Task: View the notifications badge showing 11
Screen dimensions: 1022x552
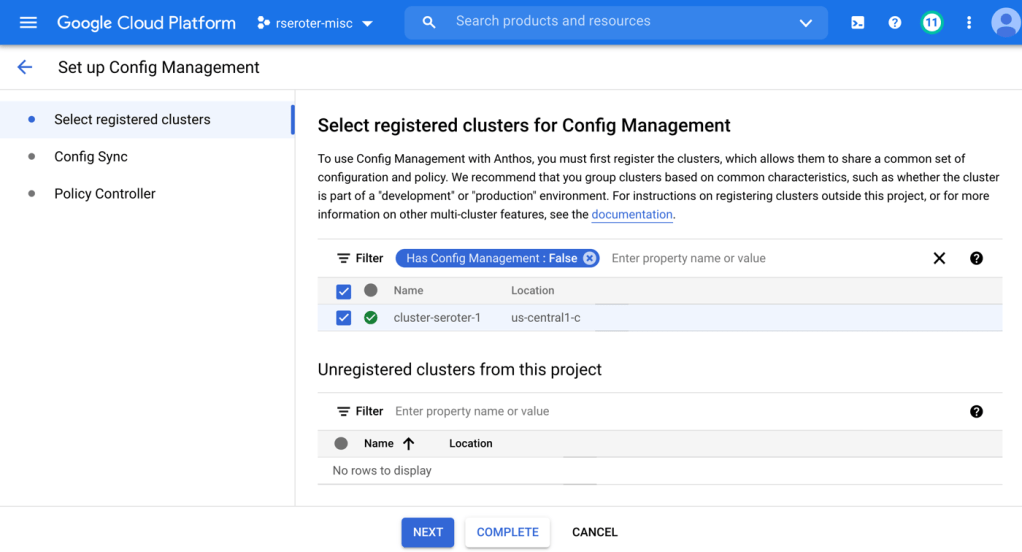Action: (x=932, y=22)
